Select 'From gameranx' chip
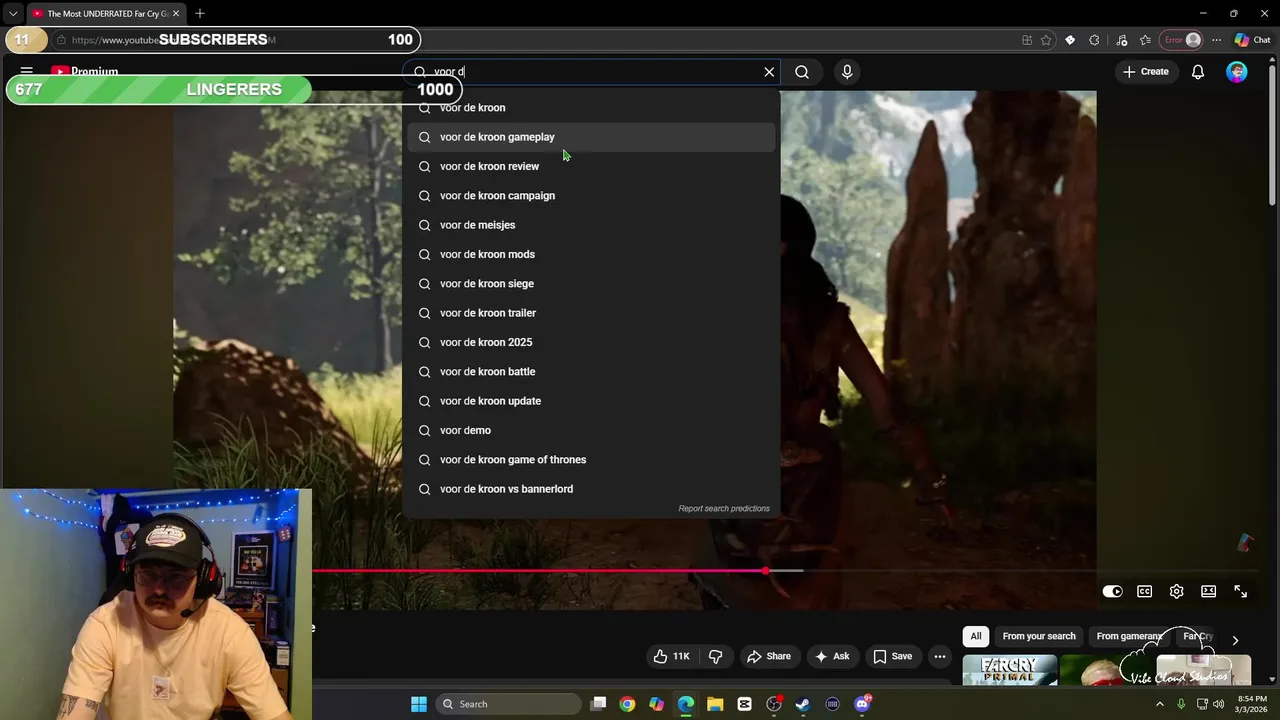Screen dimensions: 1280x720 pos(1130,636)
